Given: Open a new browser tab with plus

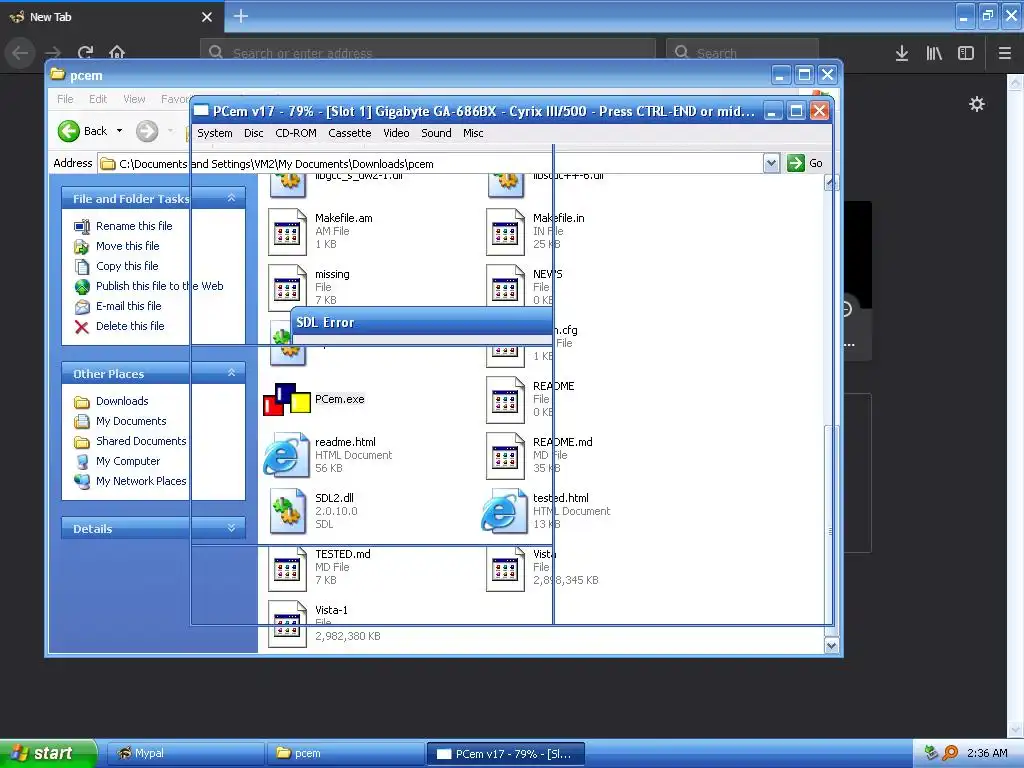Looking at the screenshot, I should click(x=241, y=16).
